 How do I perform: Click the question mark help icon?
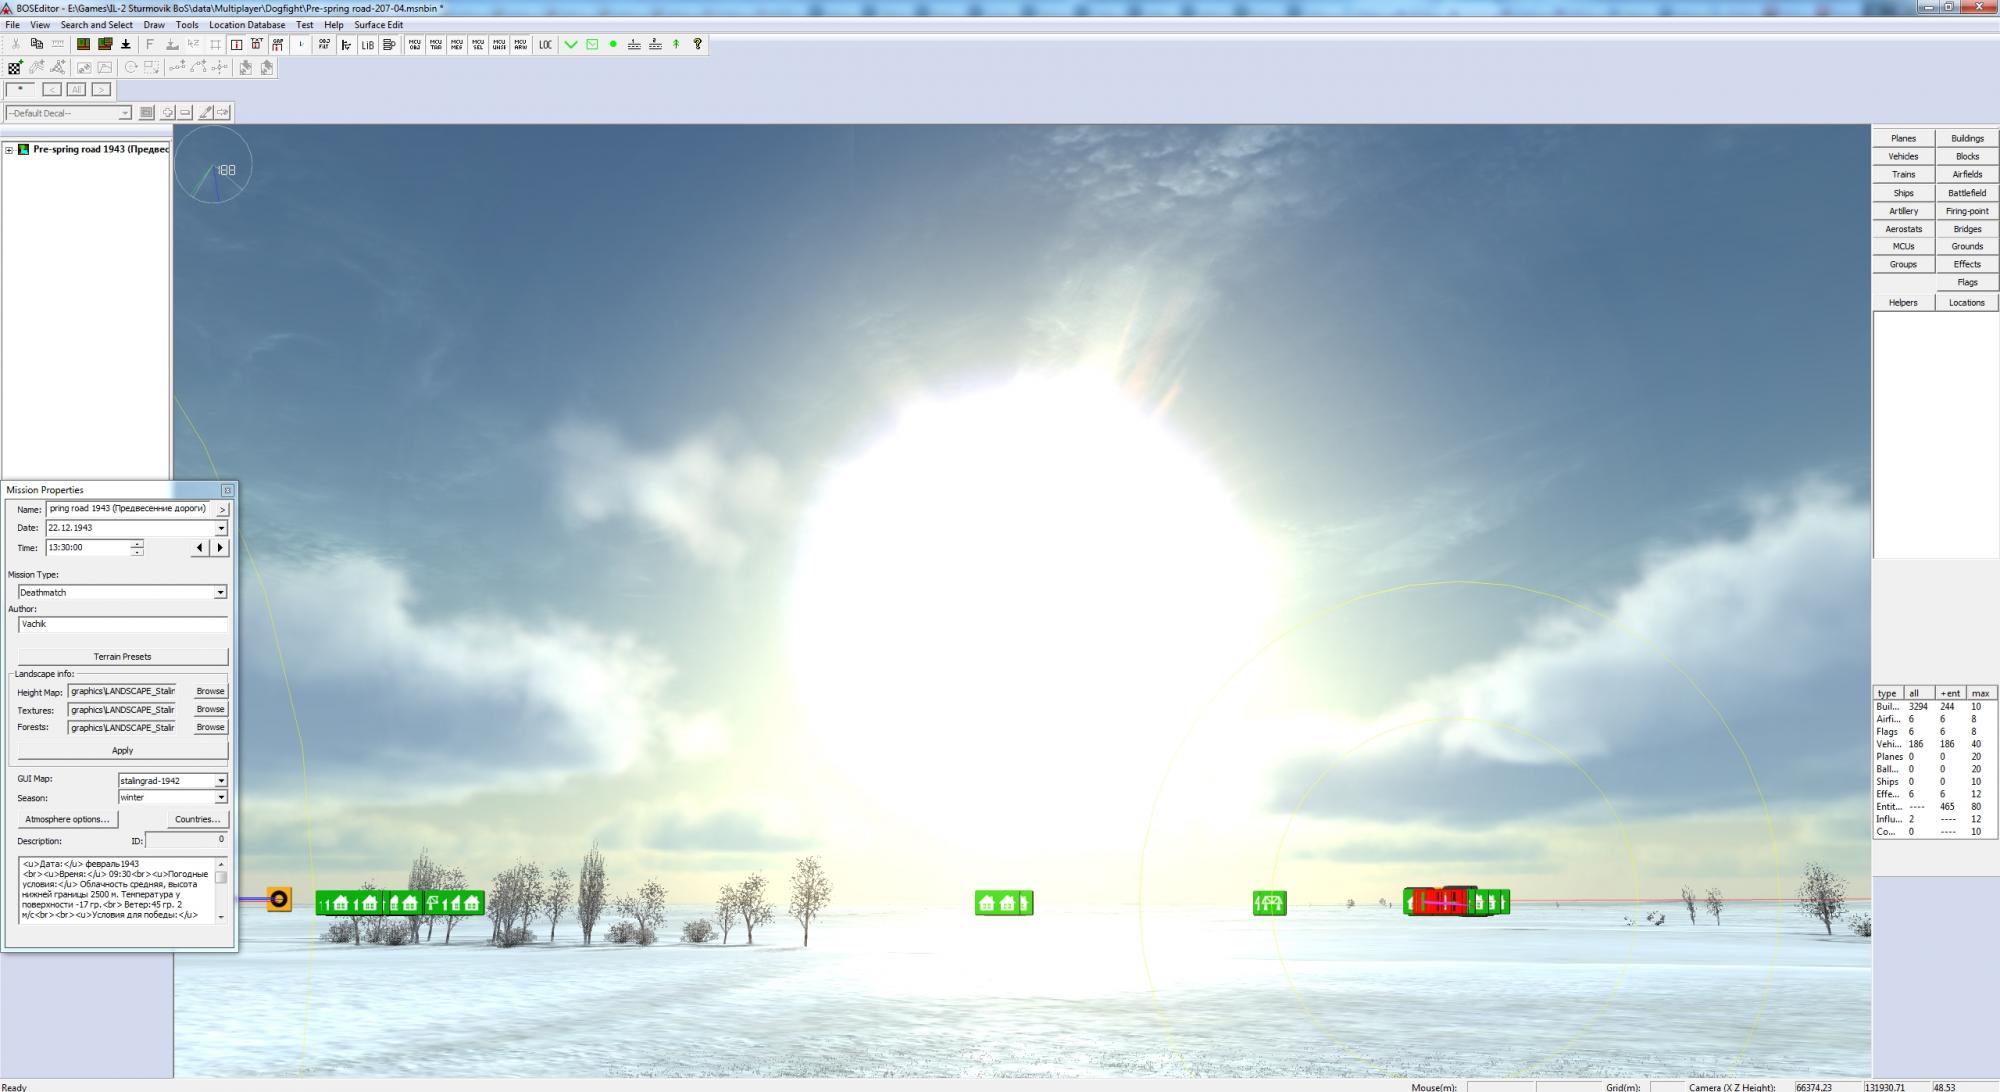pyautogui.click(x=698, y=44)
